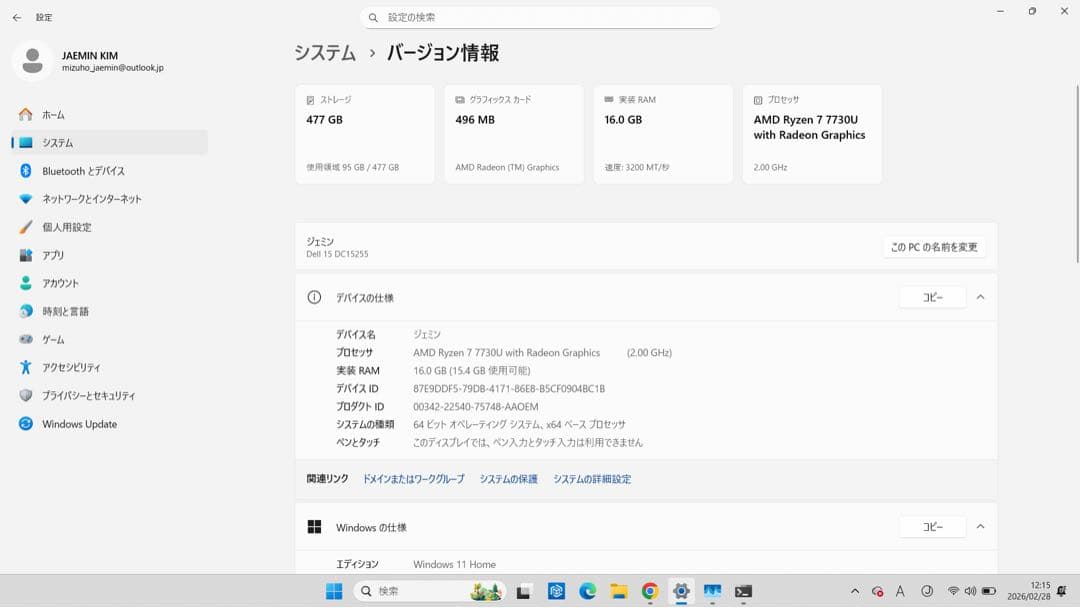Open the プロセッサ AMD Ryzen card
1080x608 pixels.
(812, 134)
